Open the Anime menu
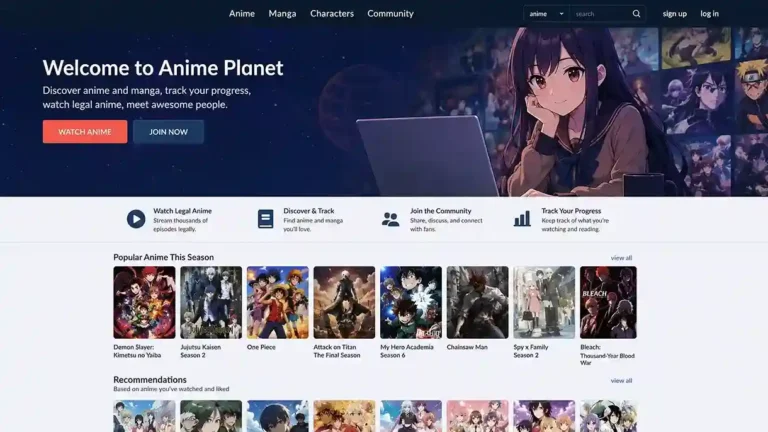Screen dimensions: 768x432 click(241, 14)
